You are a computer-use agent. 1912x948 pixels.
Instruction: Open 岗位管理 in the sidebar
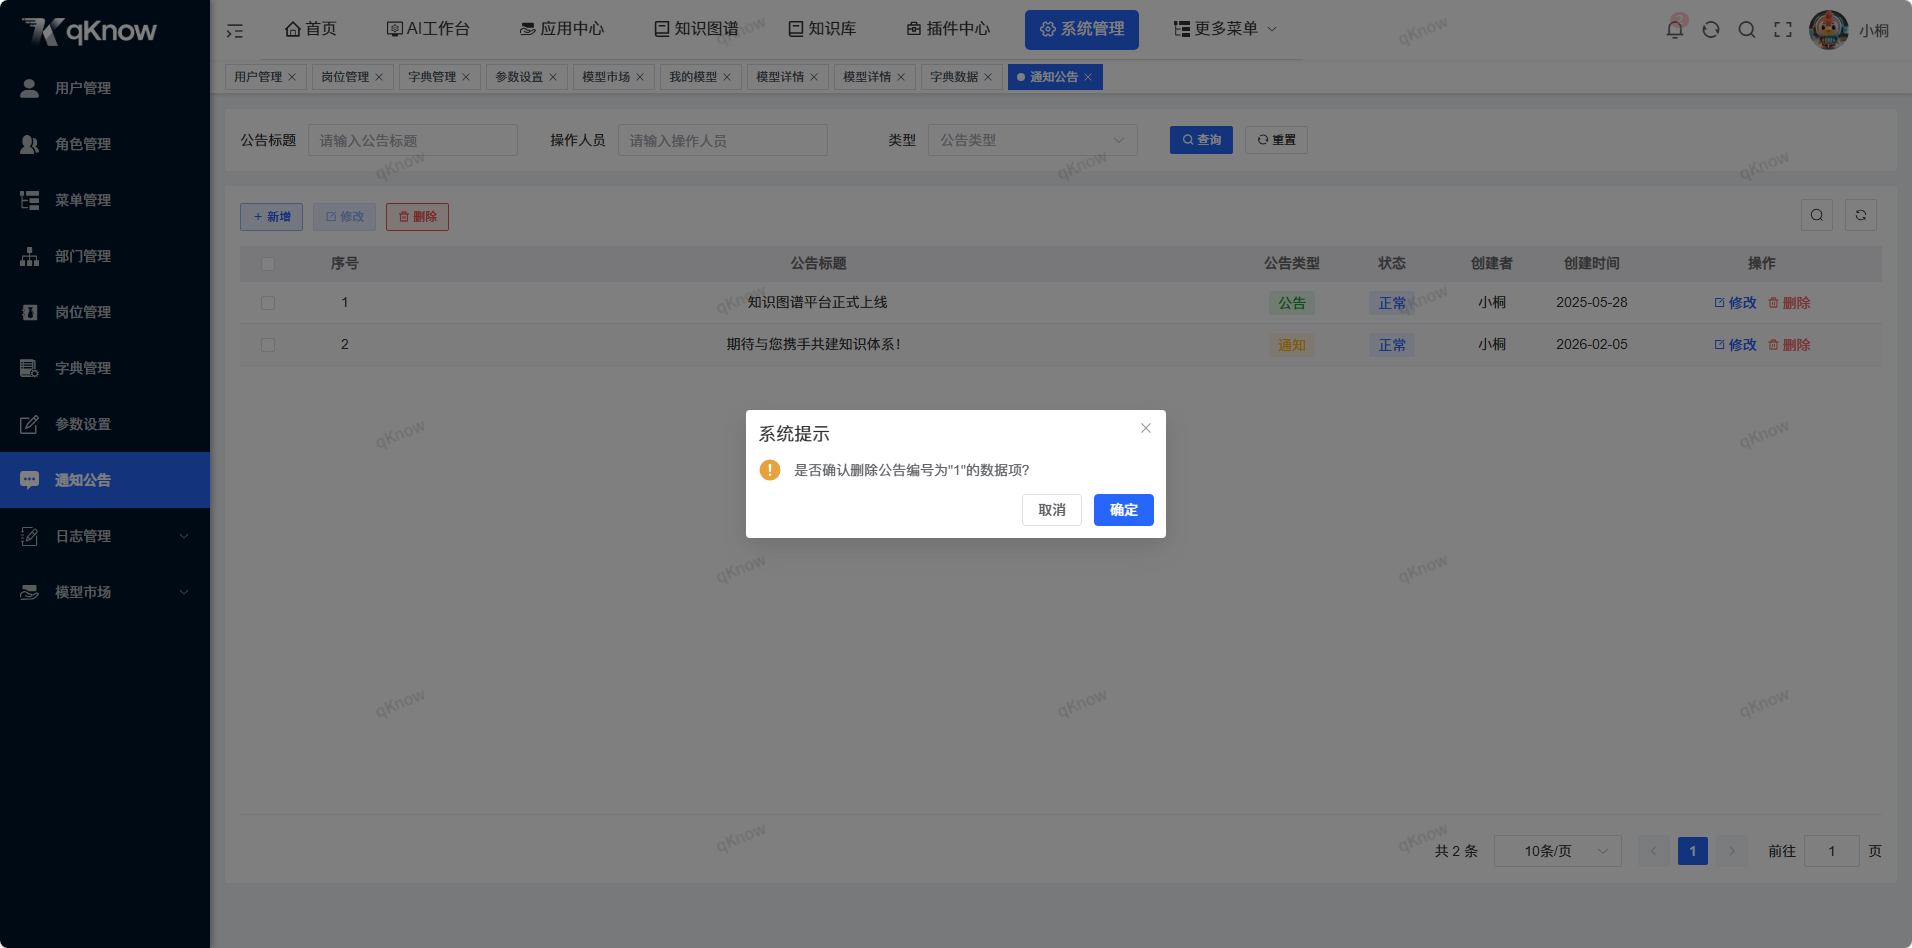105,312
